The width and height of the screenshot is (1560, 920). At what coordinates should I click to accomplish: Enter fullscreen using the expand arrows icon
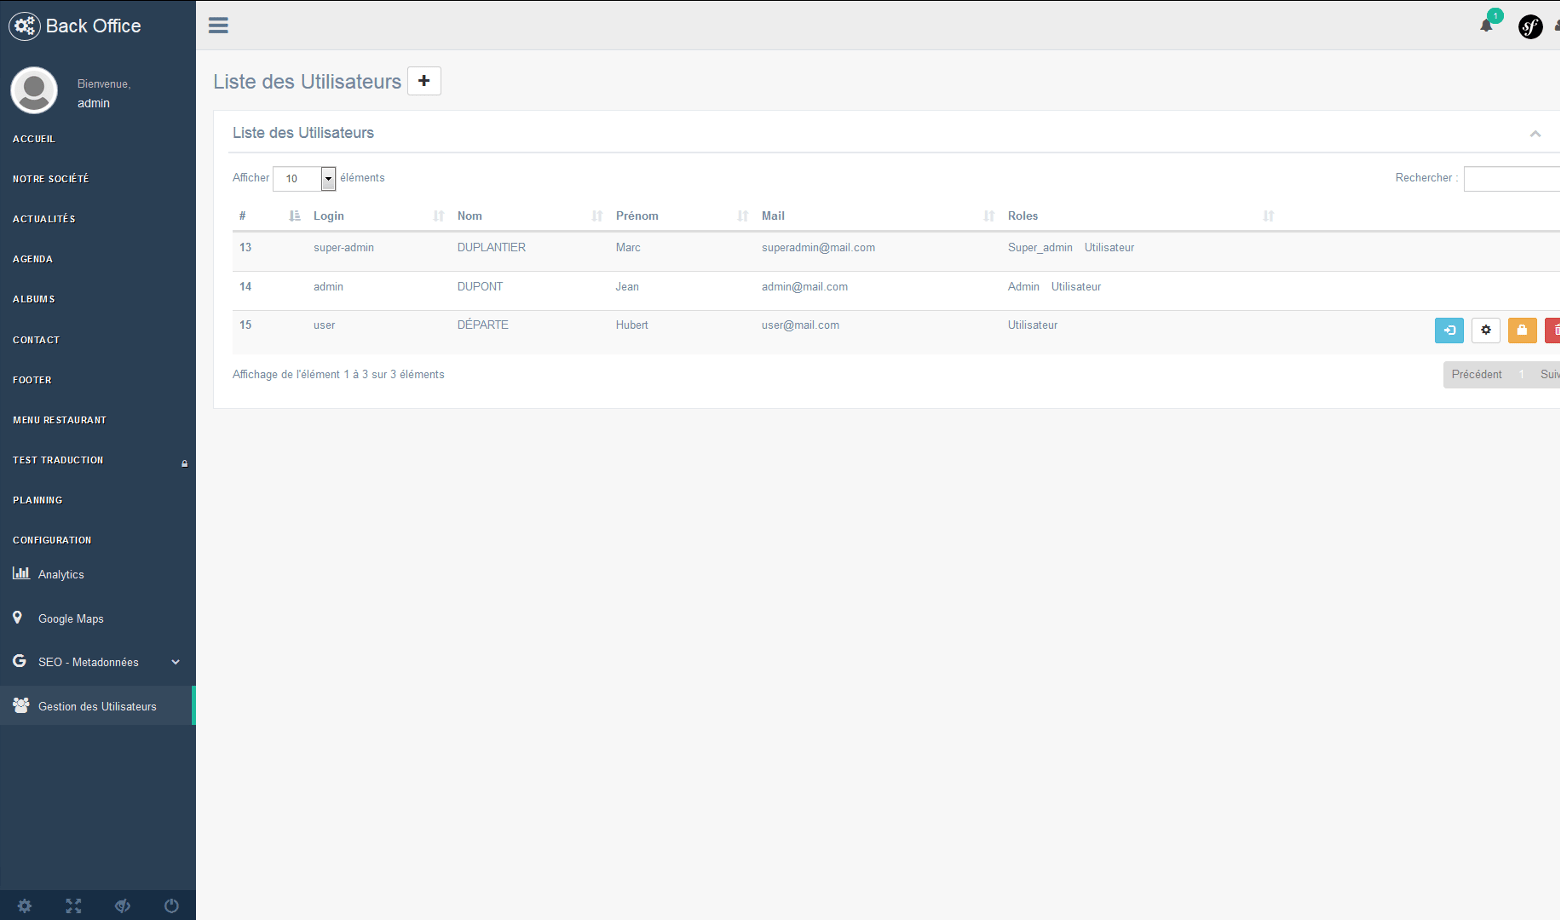(x=74, y=906)
